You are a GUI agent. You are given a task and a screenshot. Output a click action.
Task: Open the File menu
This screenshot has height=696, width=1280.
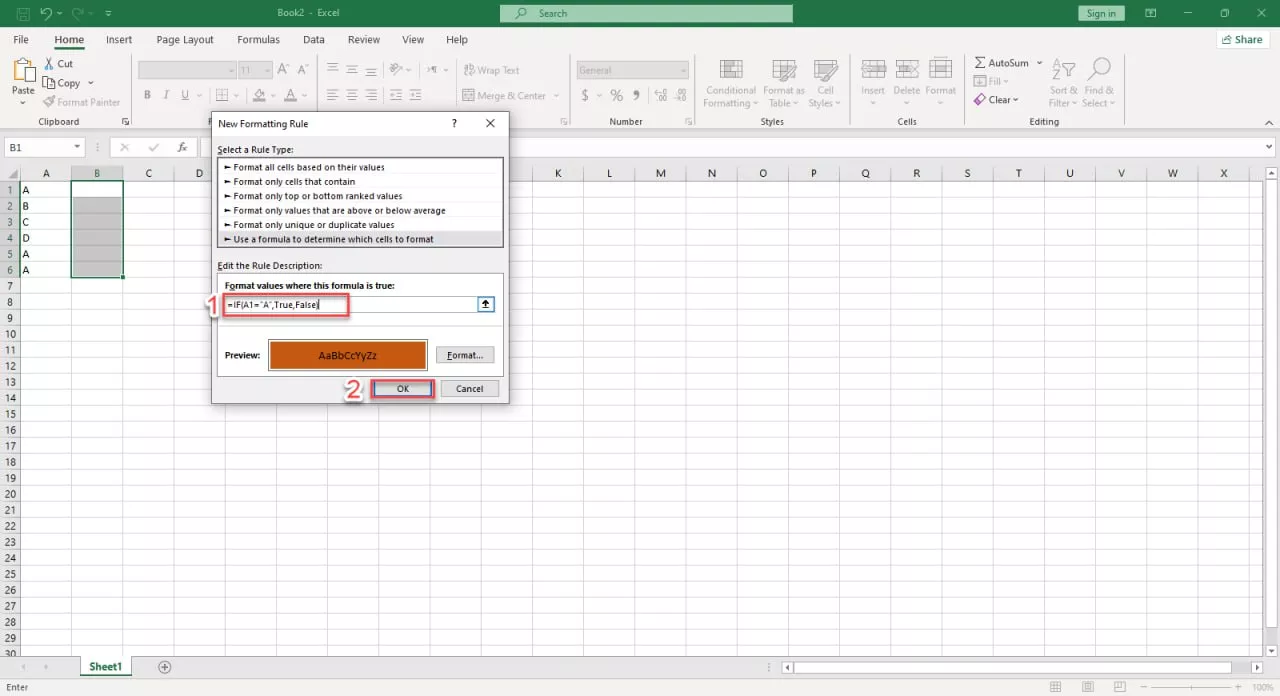(x=21, y=40)
